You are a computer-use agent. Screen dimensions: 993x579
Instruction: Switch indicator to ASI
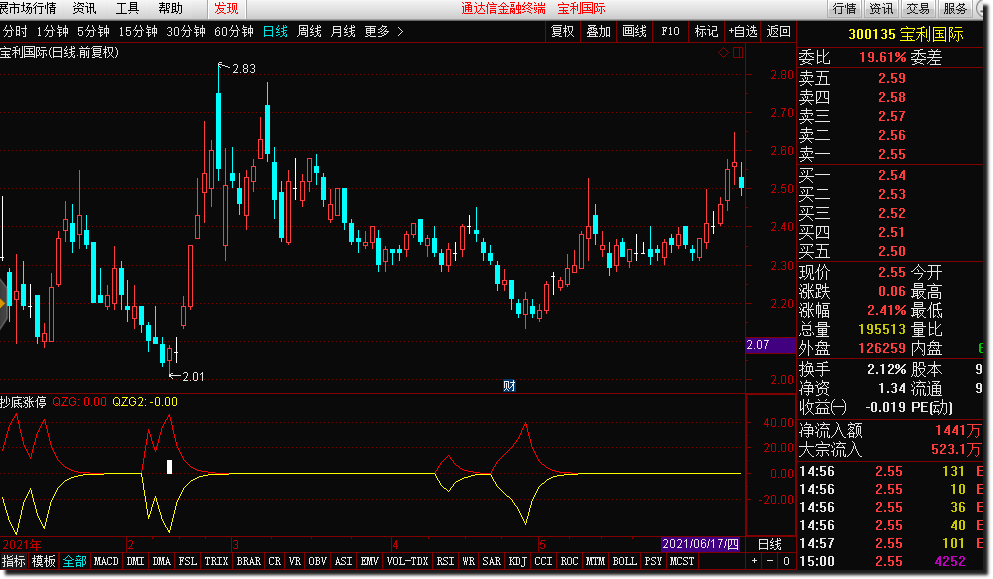[344, 561]
